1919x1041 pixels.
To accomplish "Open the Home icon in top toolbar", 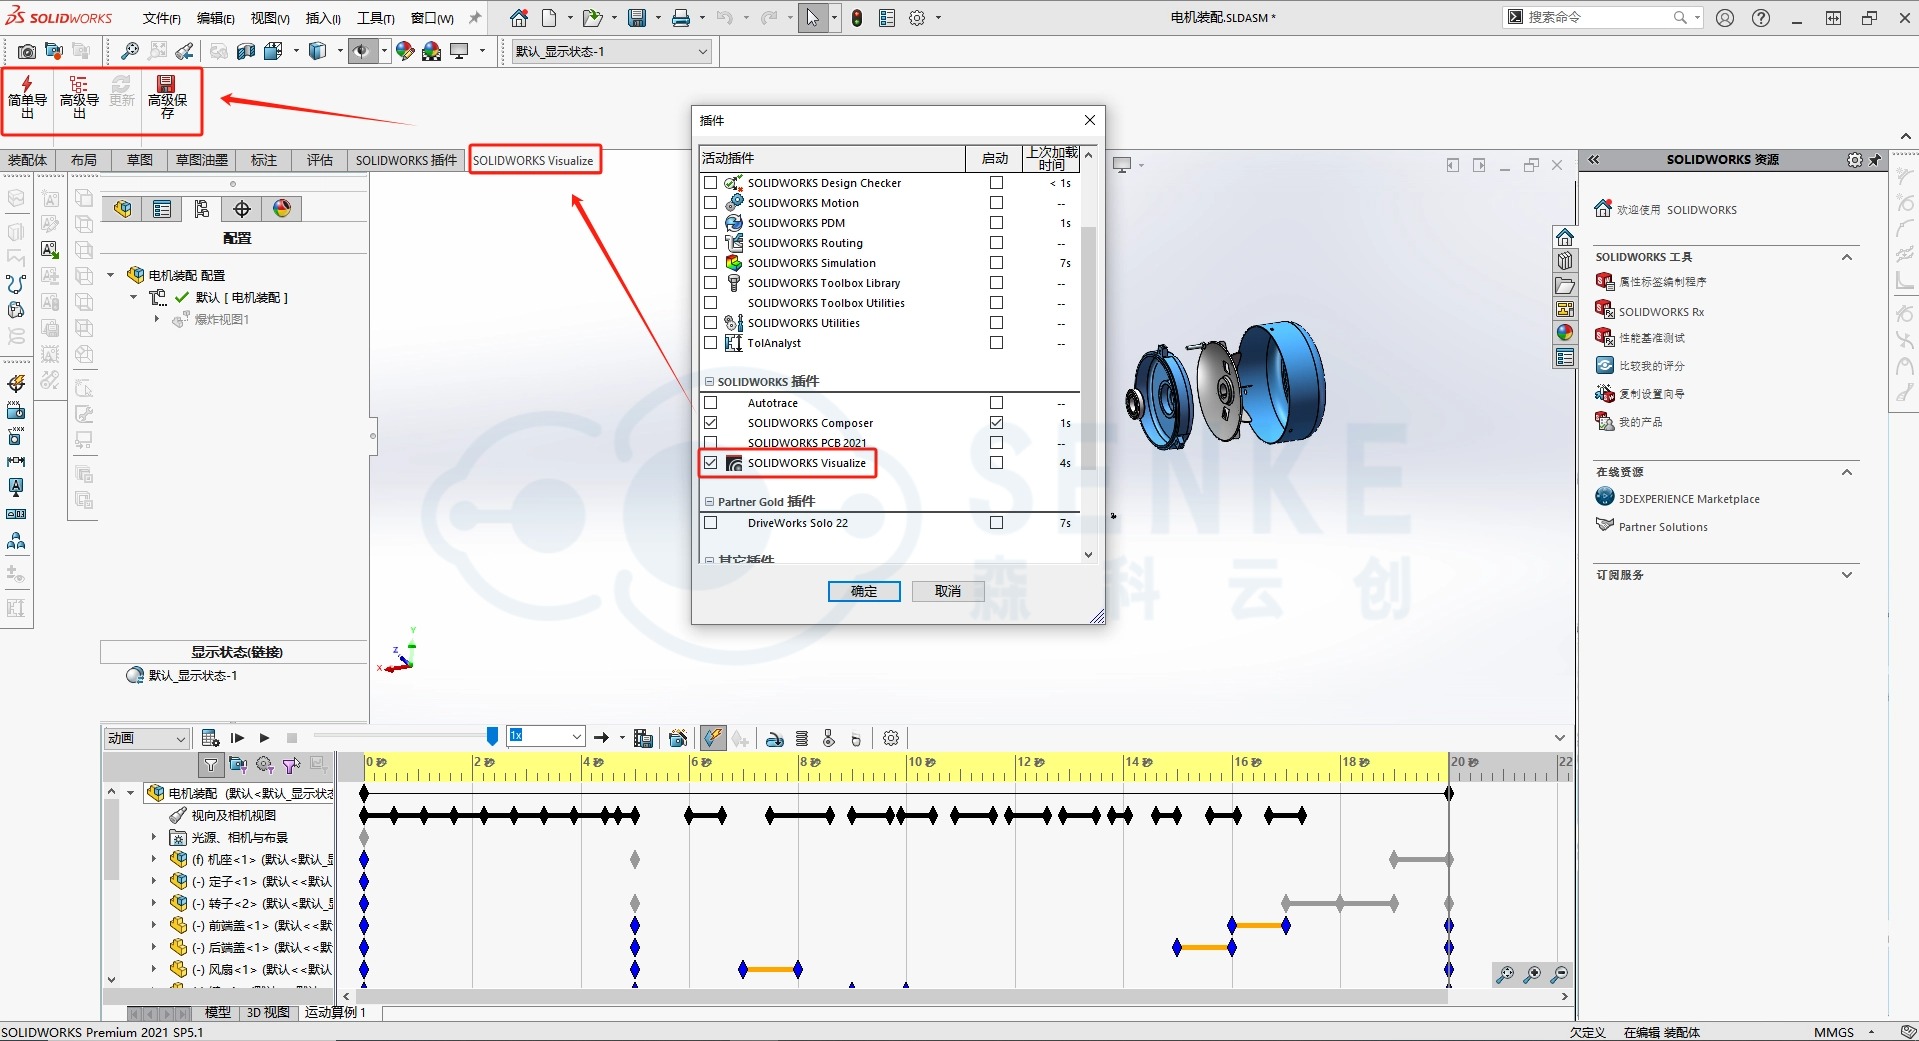I will click(518, 18).
